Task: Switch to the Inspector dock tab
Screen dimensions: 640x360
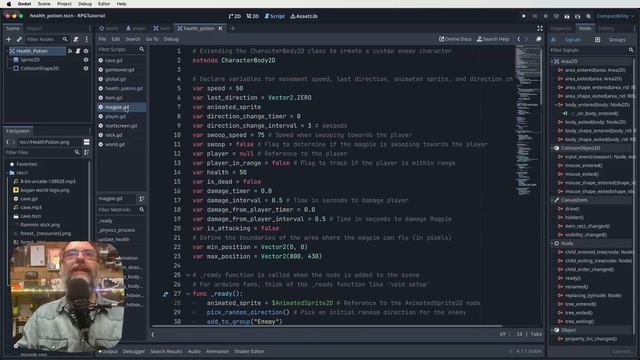Action: click(x=561, y=29)
